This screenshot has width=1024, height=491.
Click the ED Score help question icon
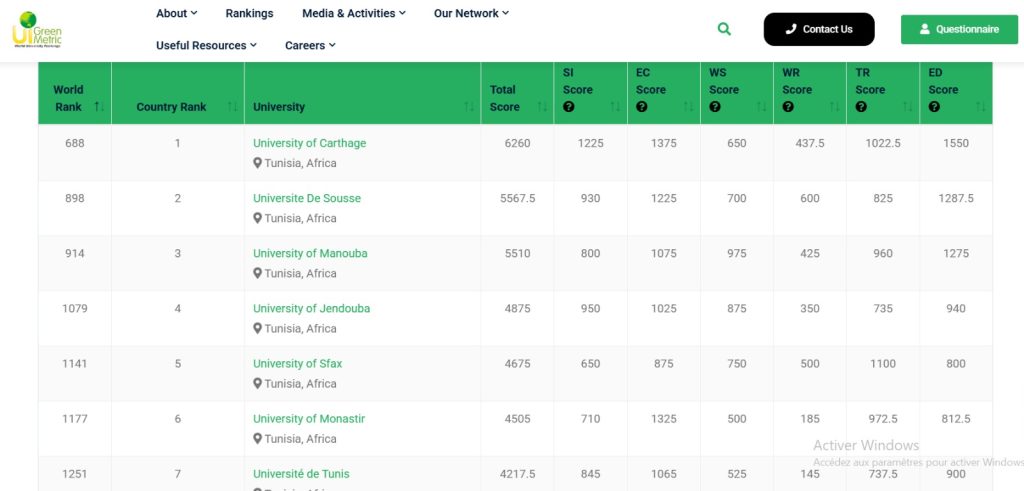[934, 107]
